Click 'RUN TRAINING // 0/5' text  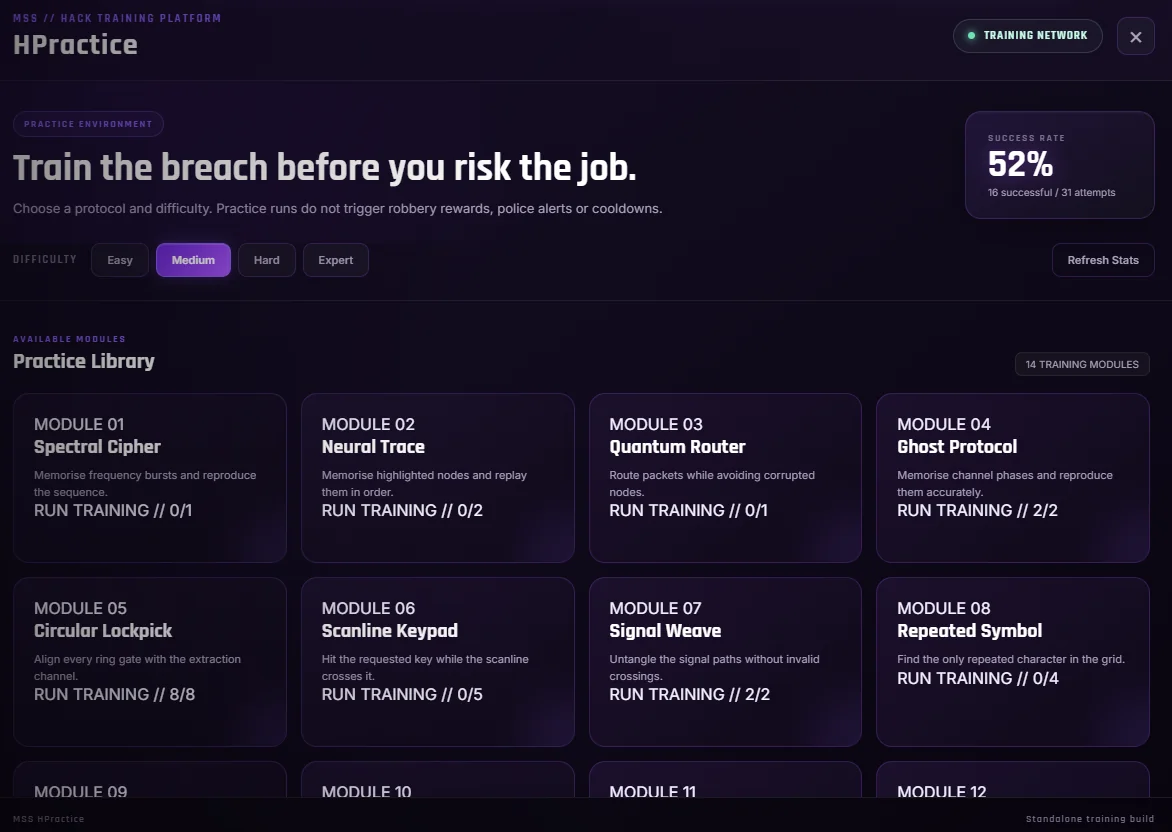402,694
